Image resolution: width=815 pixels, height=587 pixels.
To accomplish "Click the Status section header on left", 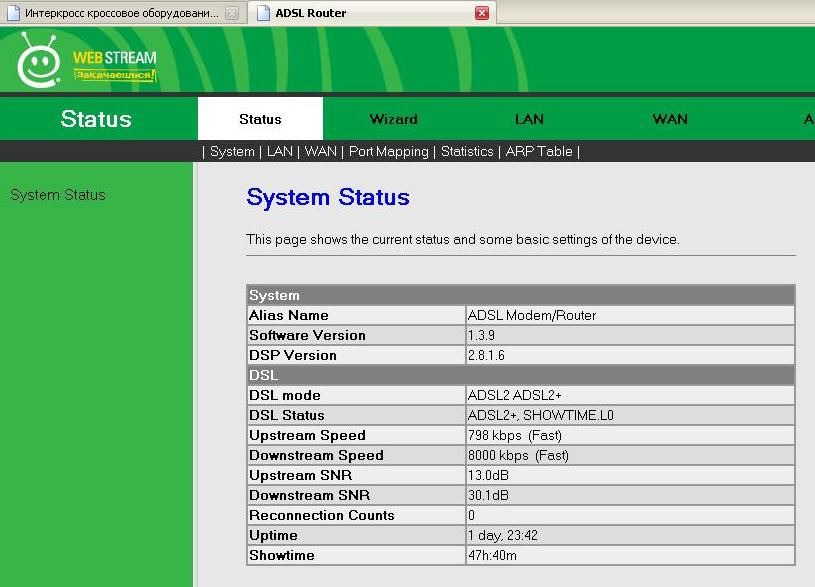I will pos(96,119).
